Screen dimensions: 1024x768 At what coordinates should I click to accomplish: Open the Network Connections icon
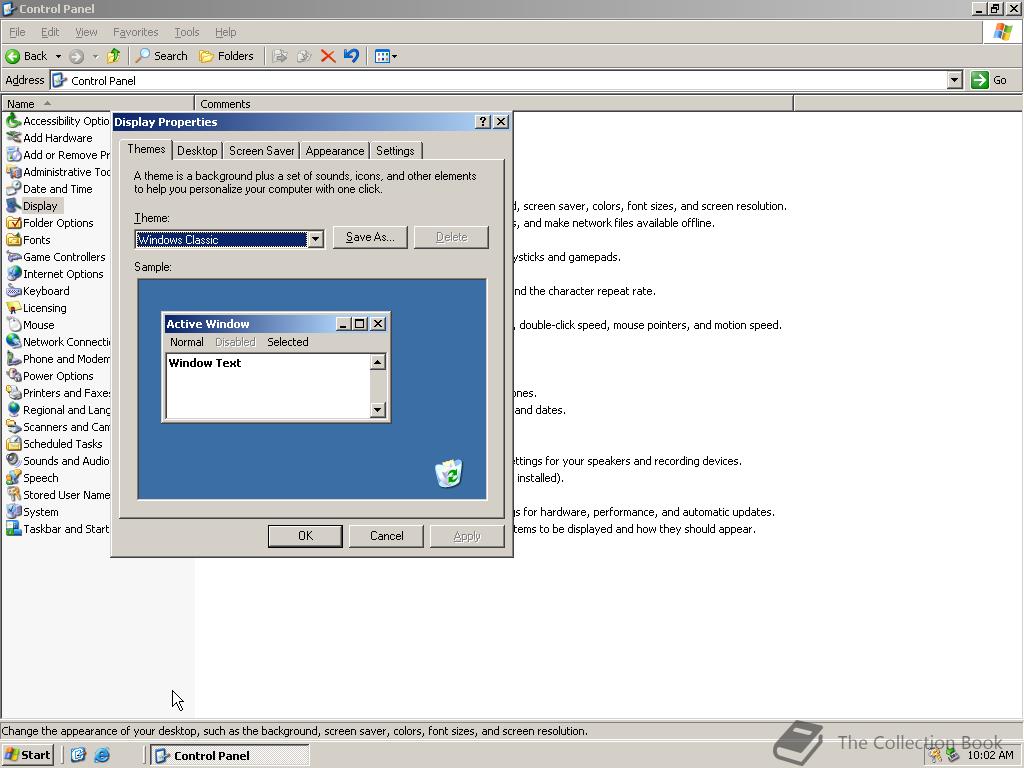tap(14, 342)
